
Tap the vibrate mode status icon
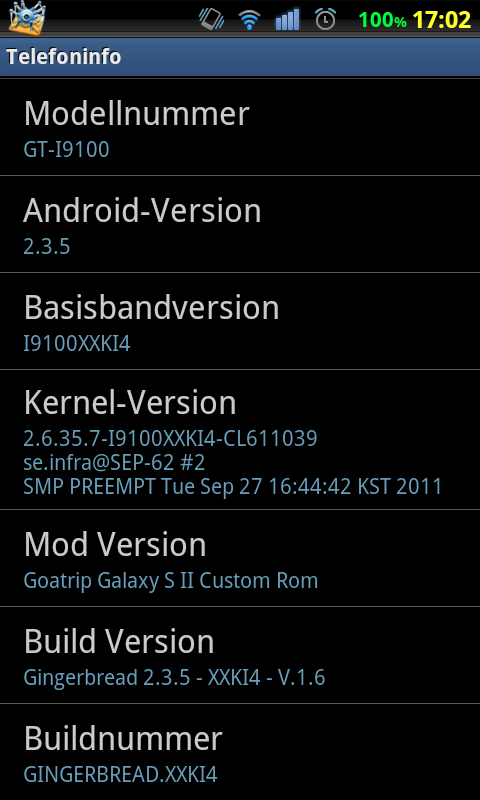[x=211, y=19]
